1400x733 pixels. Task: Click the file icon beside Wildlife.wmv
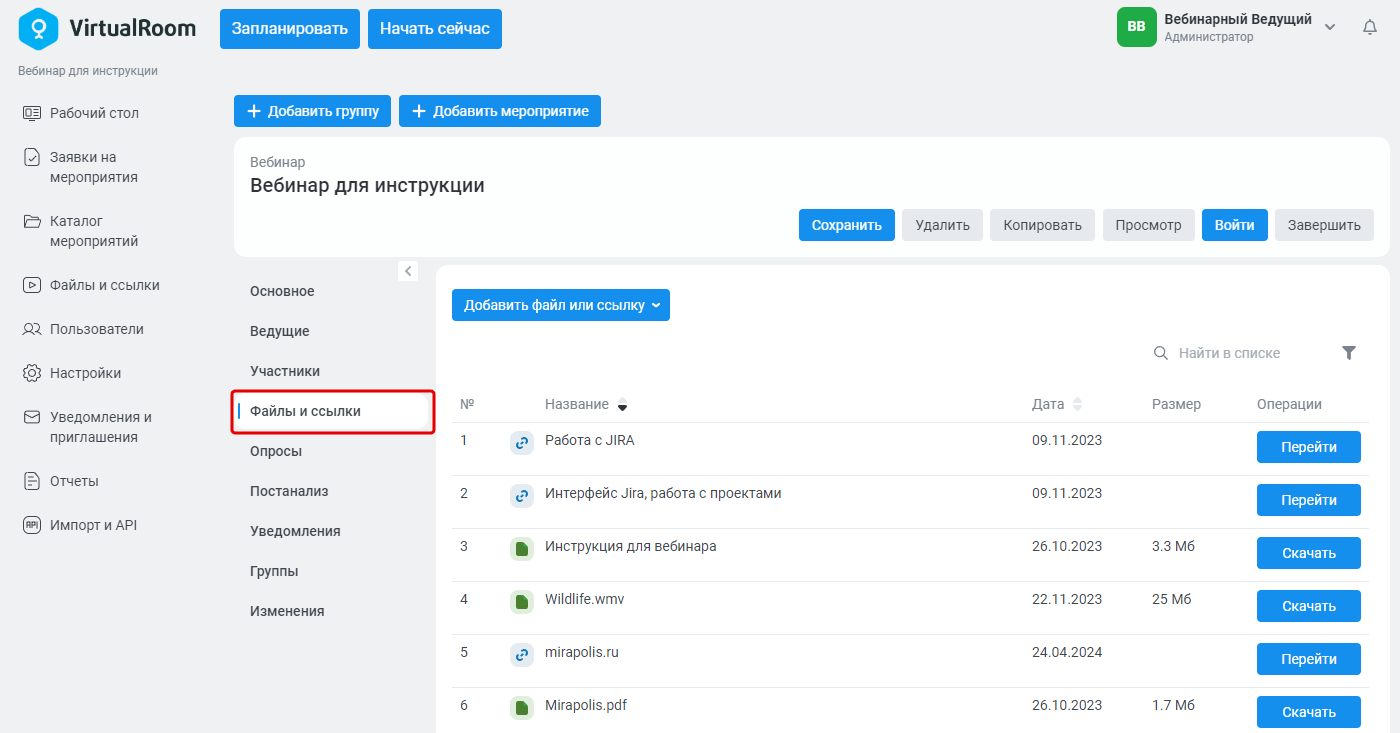coord(521,602)
